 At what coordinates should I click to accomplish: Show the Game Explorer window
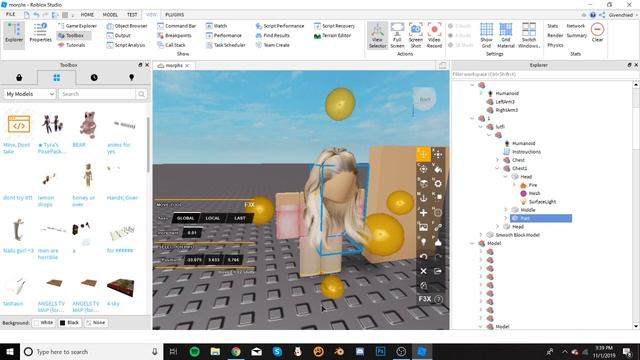coord(77,26)
